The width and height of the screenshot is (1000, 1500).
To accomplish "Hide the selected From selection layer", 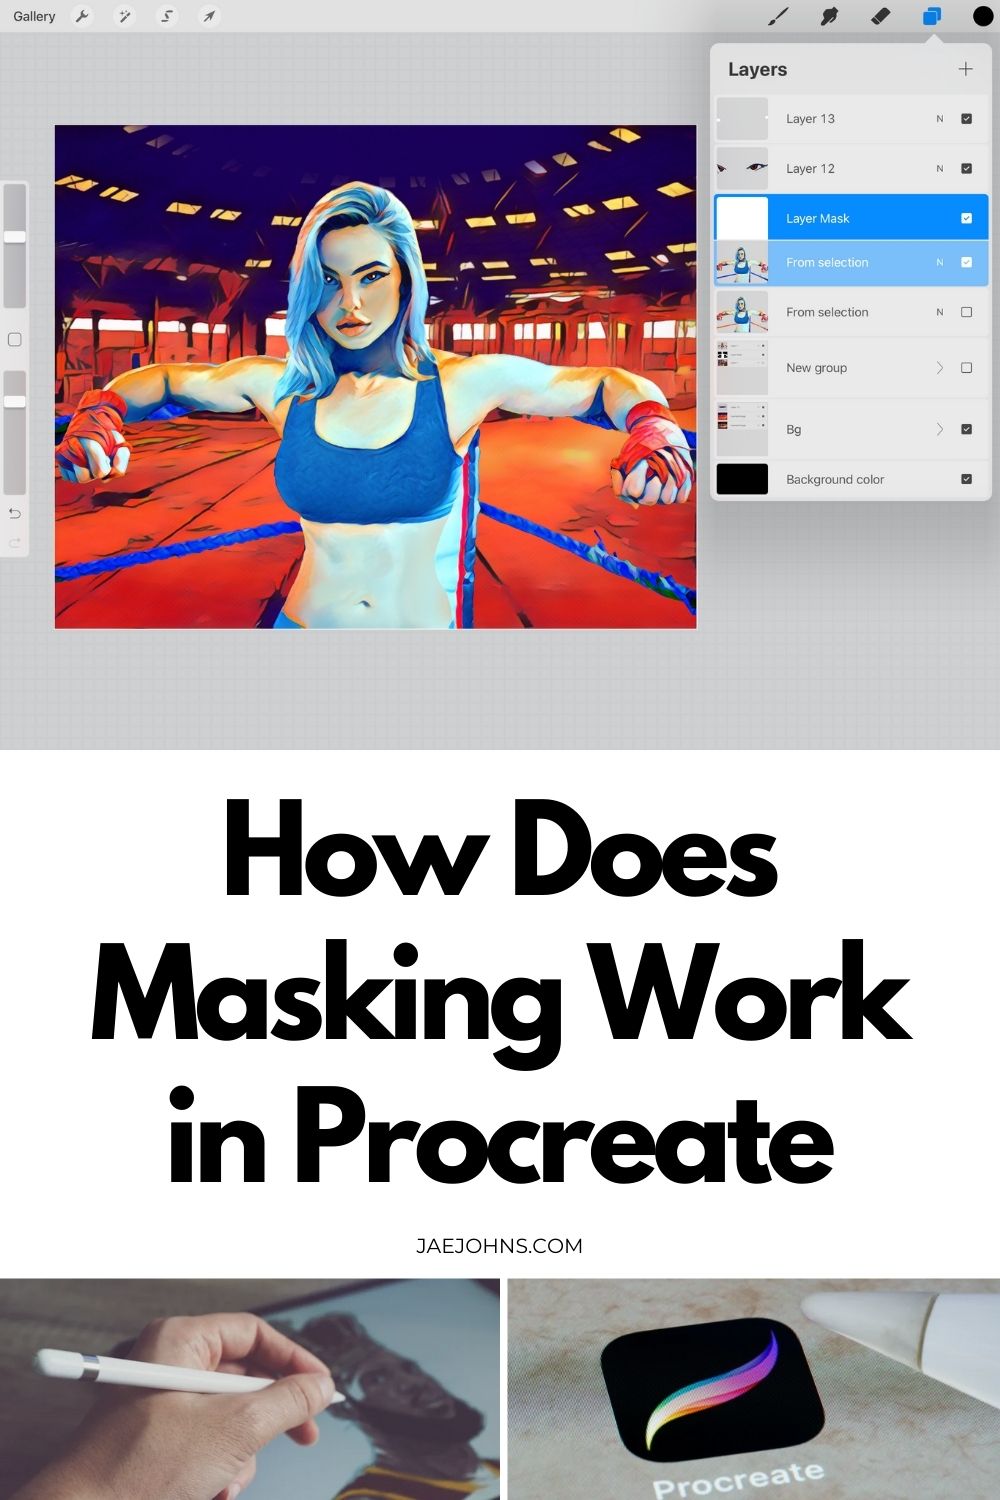I will pyautogui.click(x=966, y=262).
